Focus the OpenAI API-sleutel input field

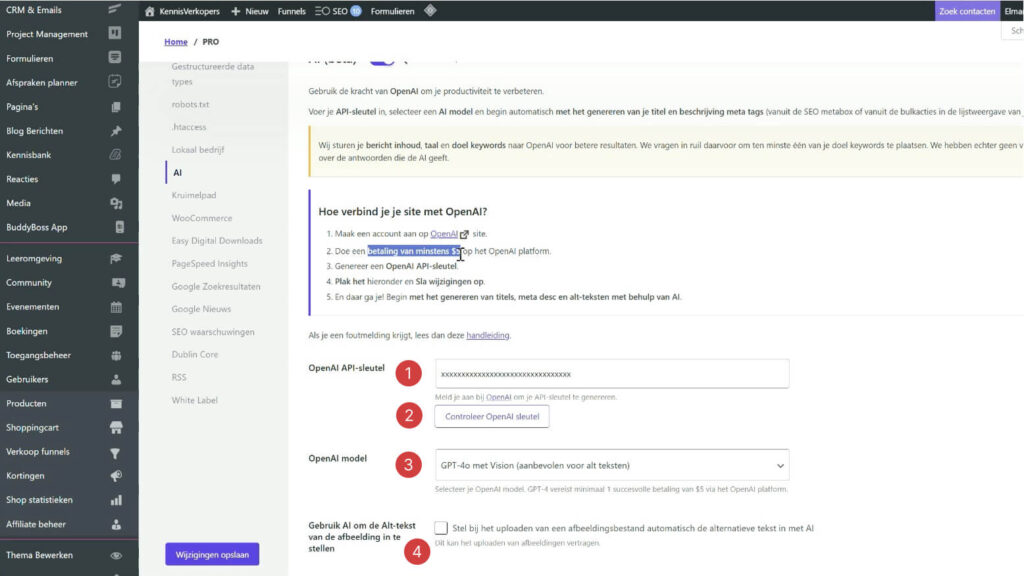click(612, 374)
